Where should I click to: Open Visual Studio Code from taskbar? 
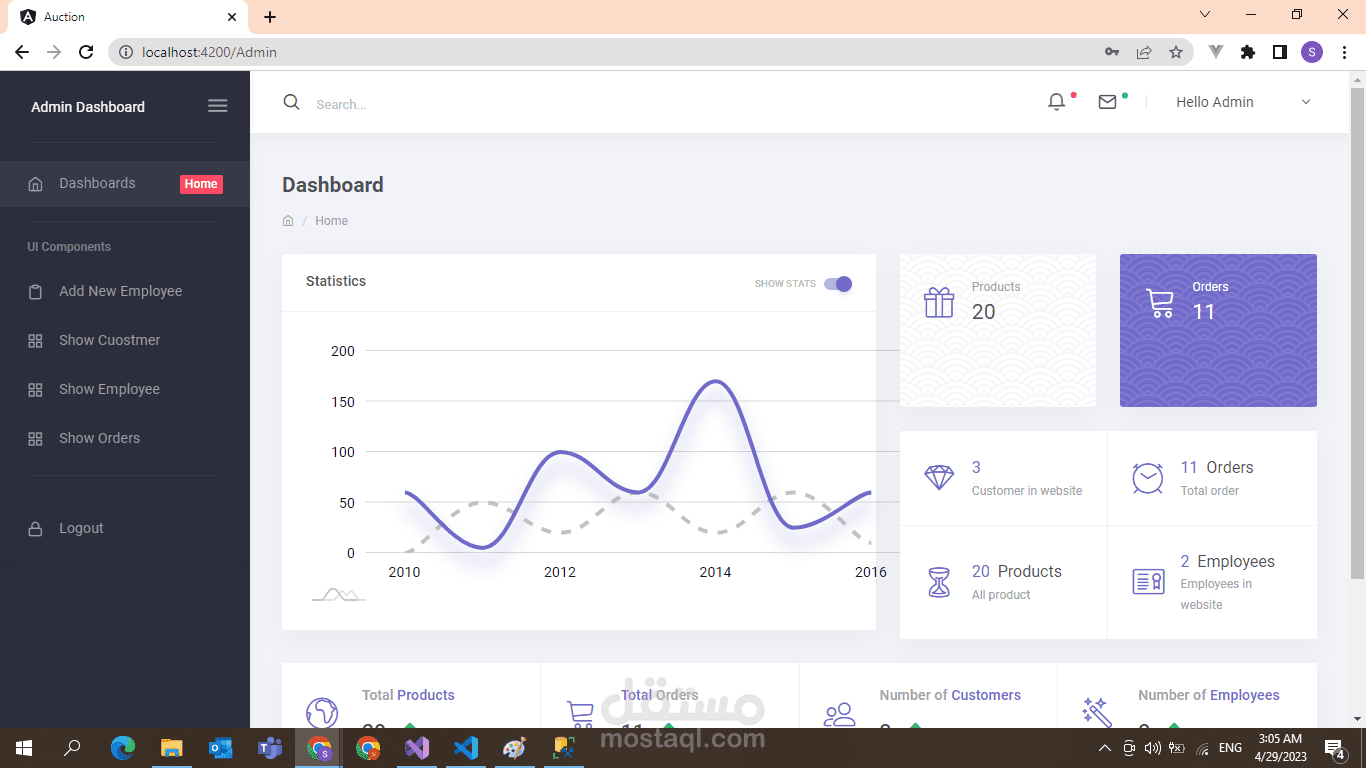[x=465, y=748]
